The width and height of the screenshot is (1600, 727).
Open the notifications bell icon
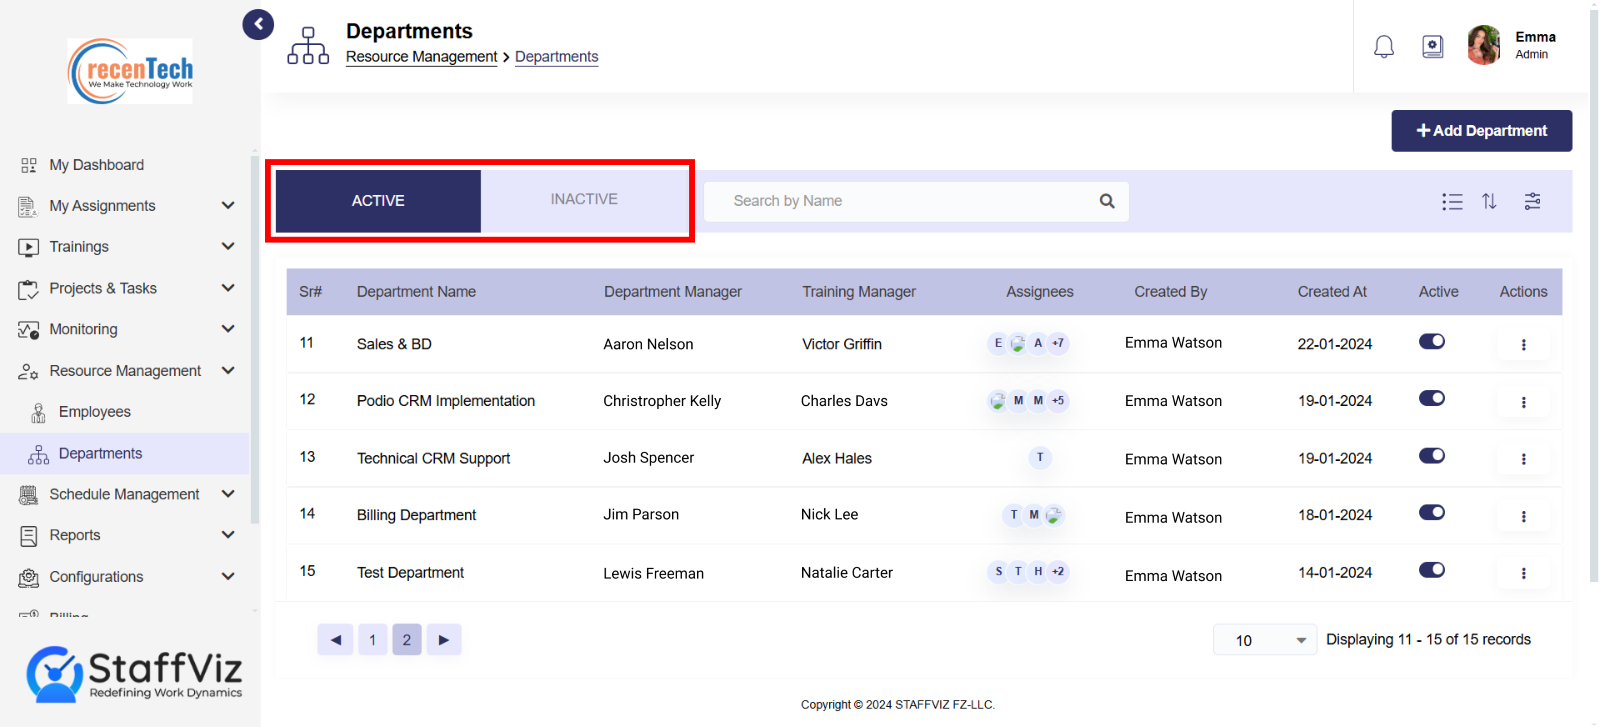coord(1384,47)
